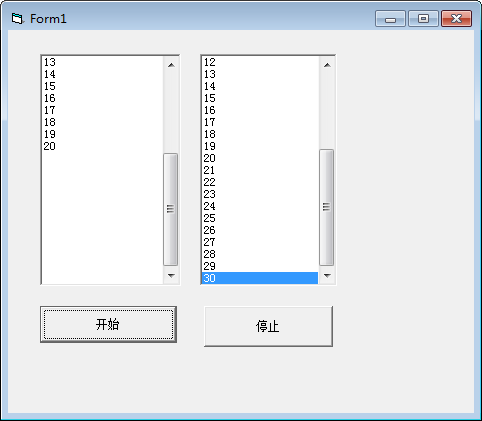This screenshot has height=421, width=482.
Task: Select item 12 in the right list
Action: (x=260, y=62)
